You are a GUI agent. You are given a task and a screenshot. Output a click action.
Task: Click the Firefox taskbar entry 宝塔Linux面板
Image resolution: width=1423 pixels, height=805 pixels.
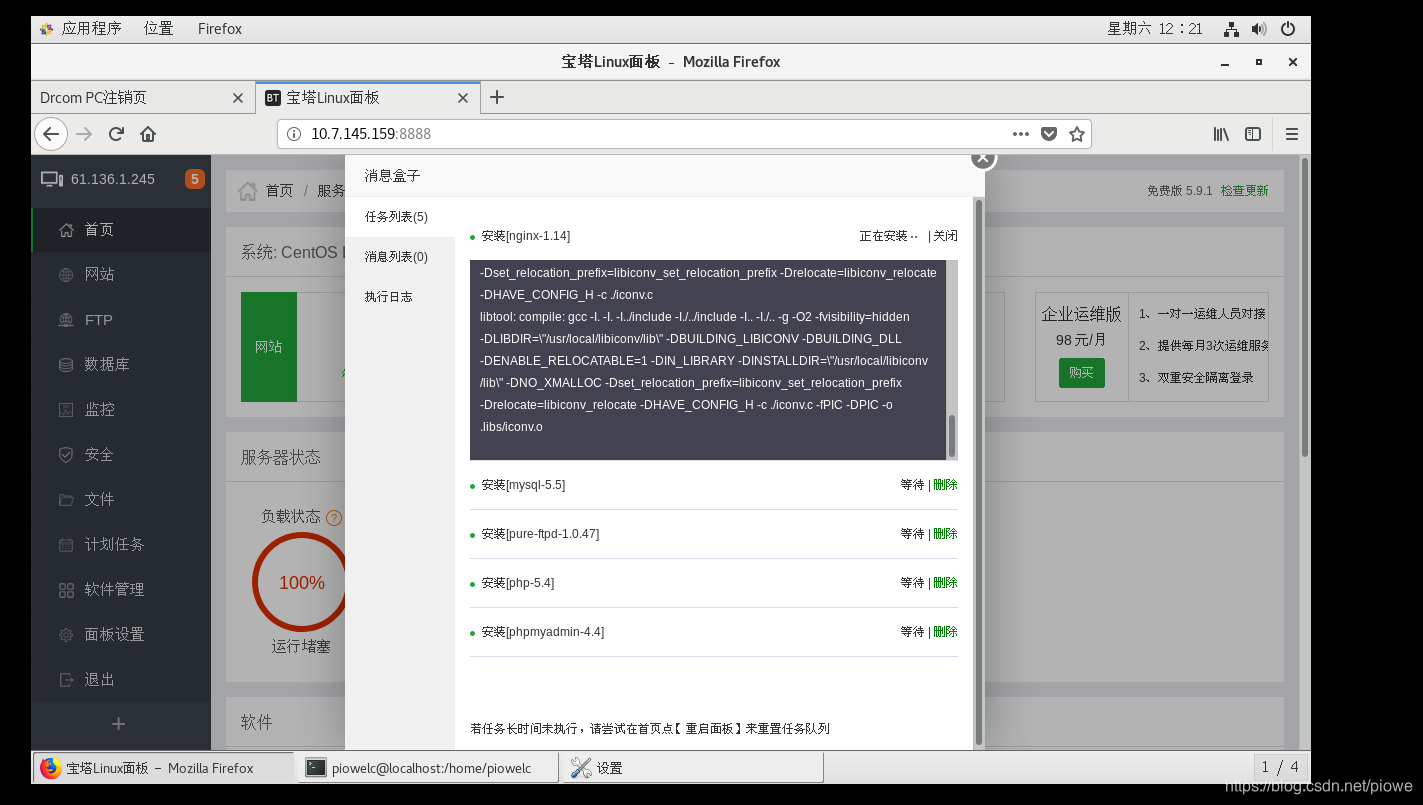tap(164, 768)
